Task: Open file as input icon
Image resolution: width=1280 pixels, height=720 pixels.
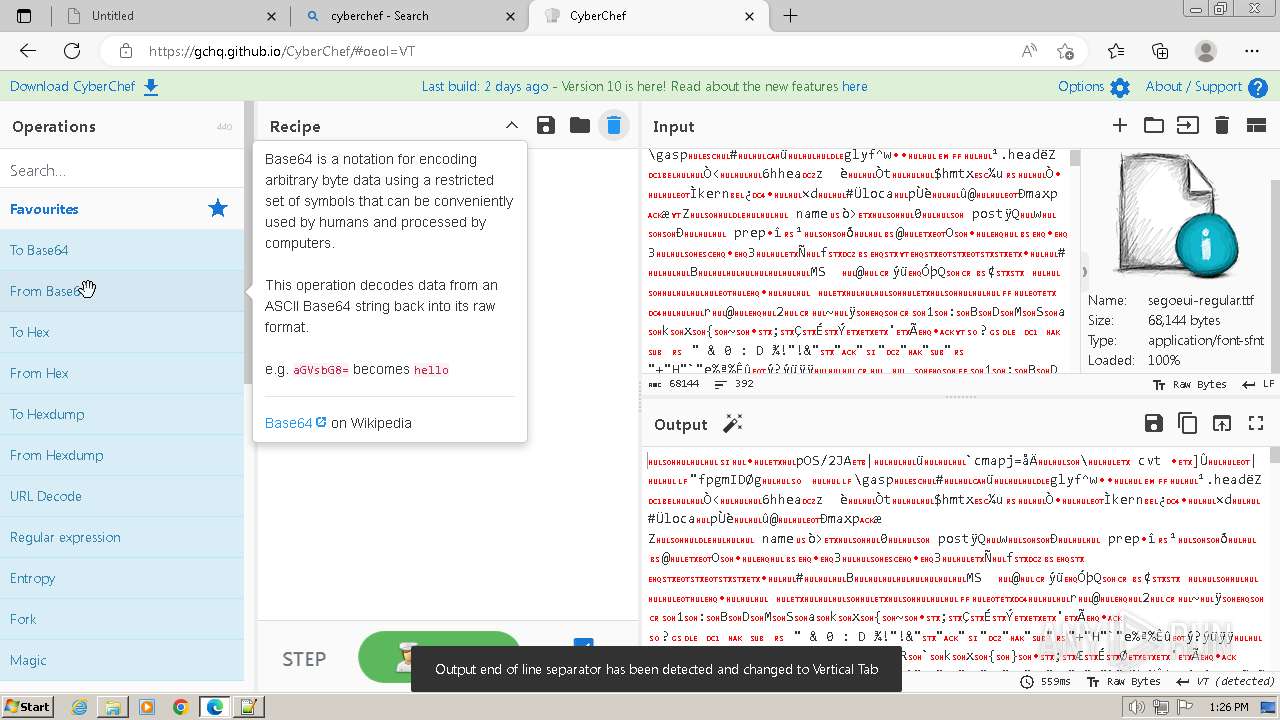Action: point(1187,125)
